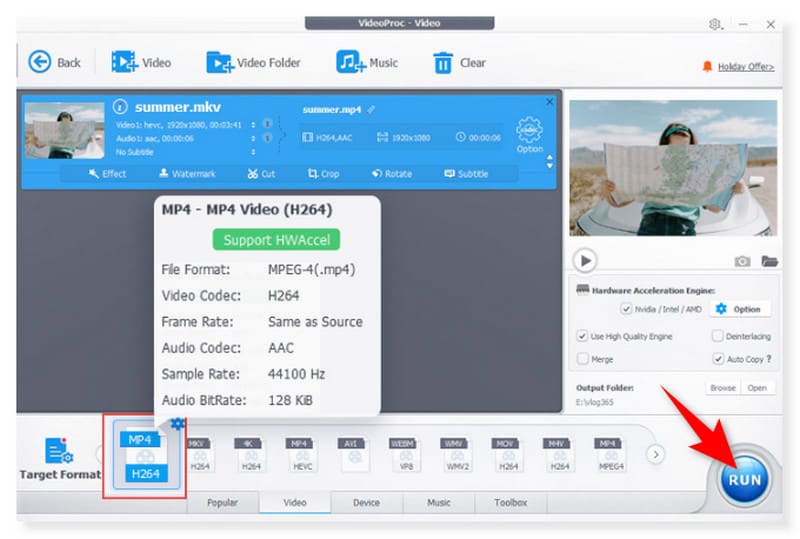Expand the Audio1 aac track selector

pyautogui.click(x=253, y=138)
